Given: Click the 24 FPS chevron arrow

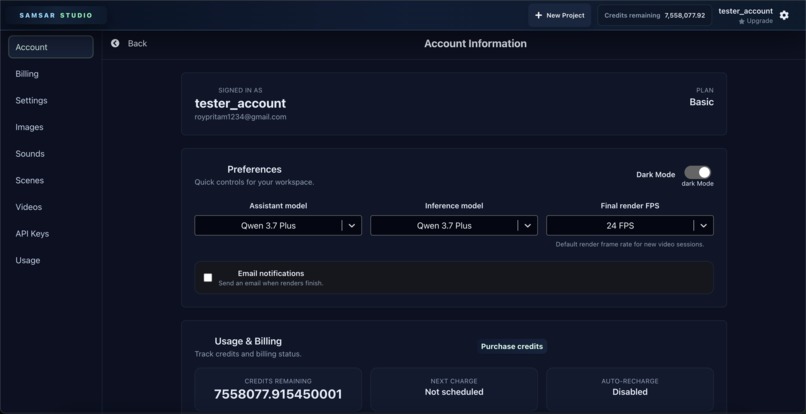Looking at the screenshot, I should [704, 225].
